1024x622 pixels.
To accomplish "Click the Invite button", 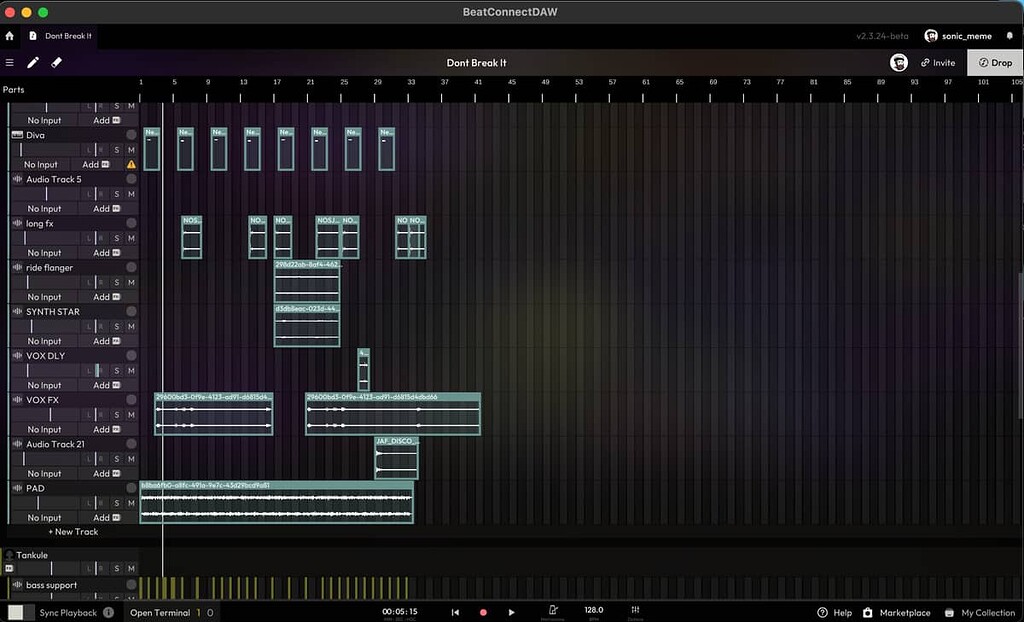I will click(938, 62).
